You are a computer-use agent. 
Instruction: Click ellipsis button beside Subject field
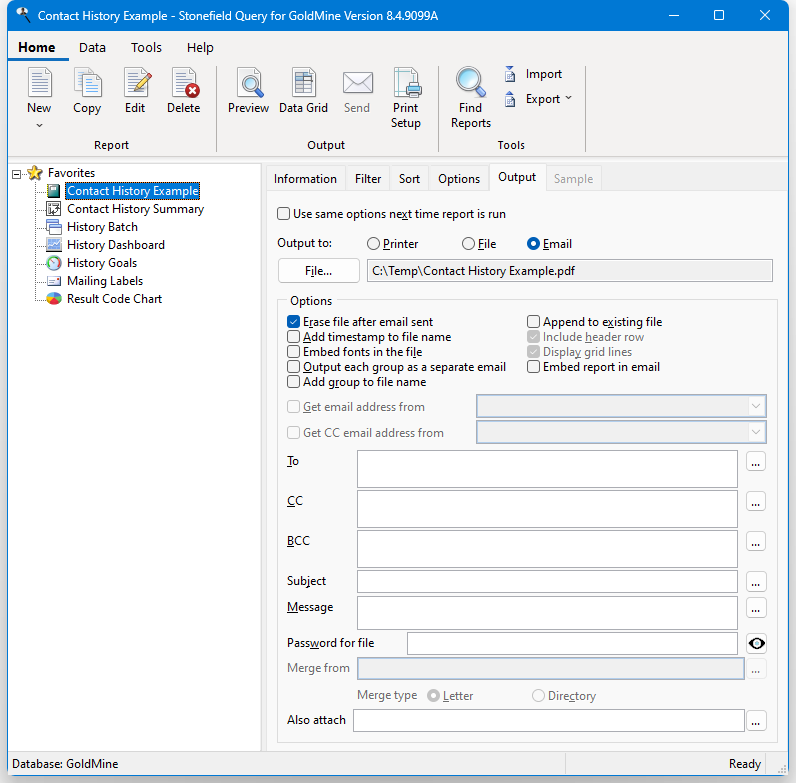tap(756, 582)
